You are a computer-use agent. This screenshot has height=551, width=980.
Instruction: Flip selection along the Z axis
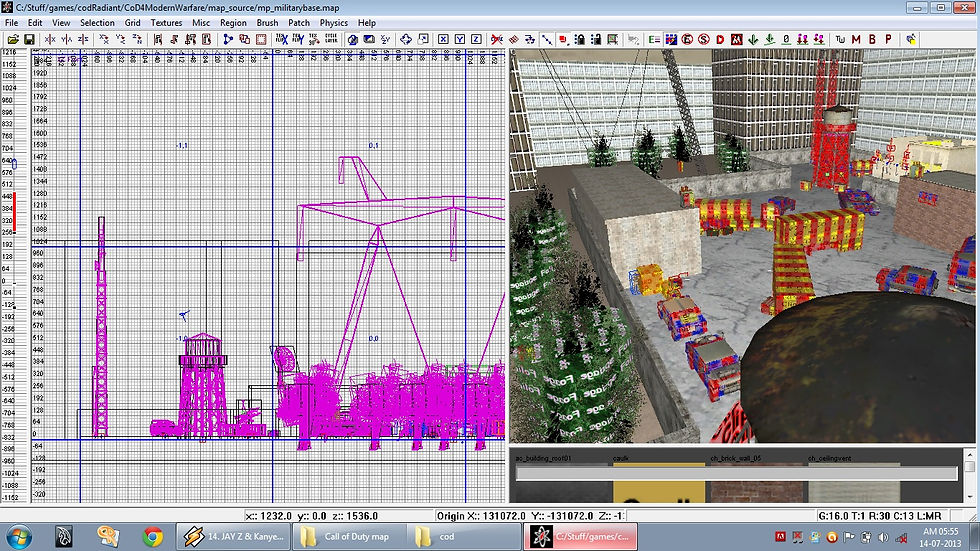(82, 39)
